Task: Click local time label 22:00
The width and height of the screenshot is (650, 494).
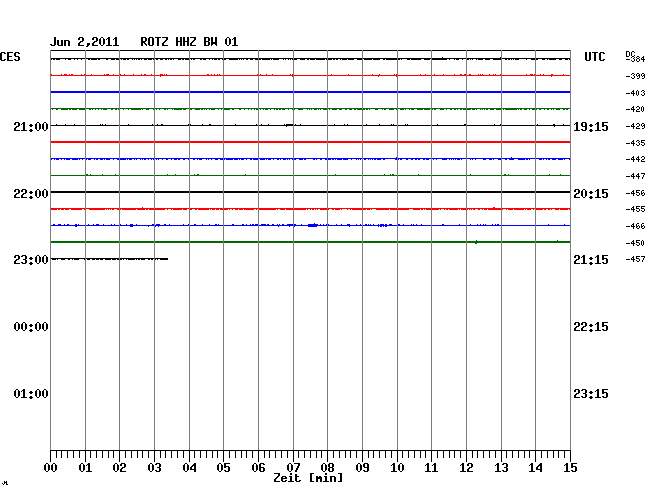Action: click(x=31, y=194)
